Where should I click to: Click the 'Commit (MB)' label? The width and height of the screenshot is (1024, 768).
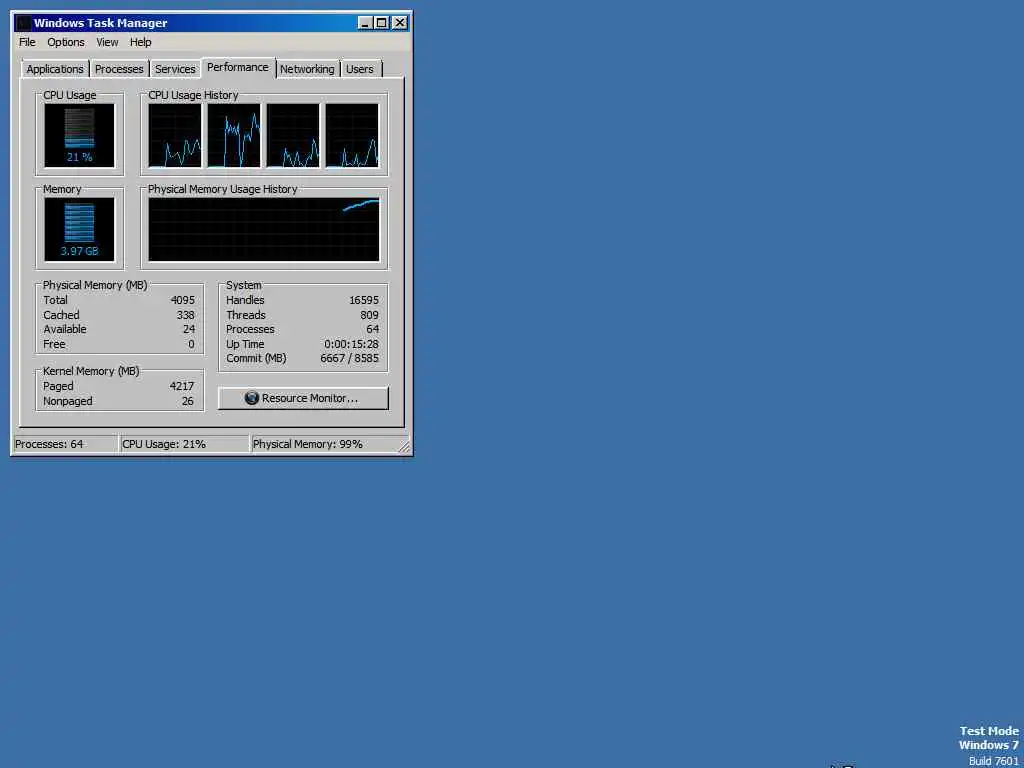pyautogui.click(x=256, y=359)
